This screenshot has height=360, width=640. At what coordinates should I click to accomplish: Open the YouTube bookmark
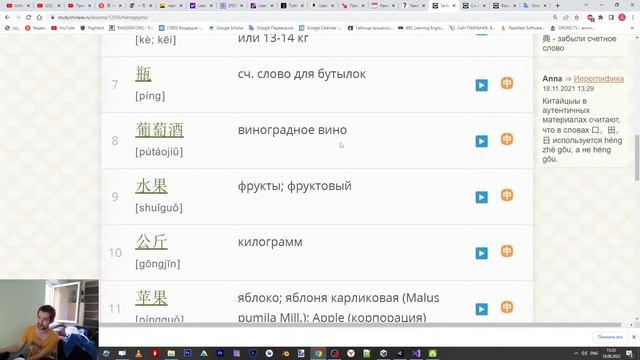pos(63,28)
